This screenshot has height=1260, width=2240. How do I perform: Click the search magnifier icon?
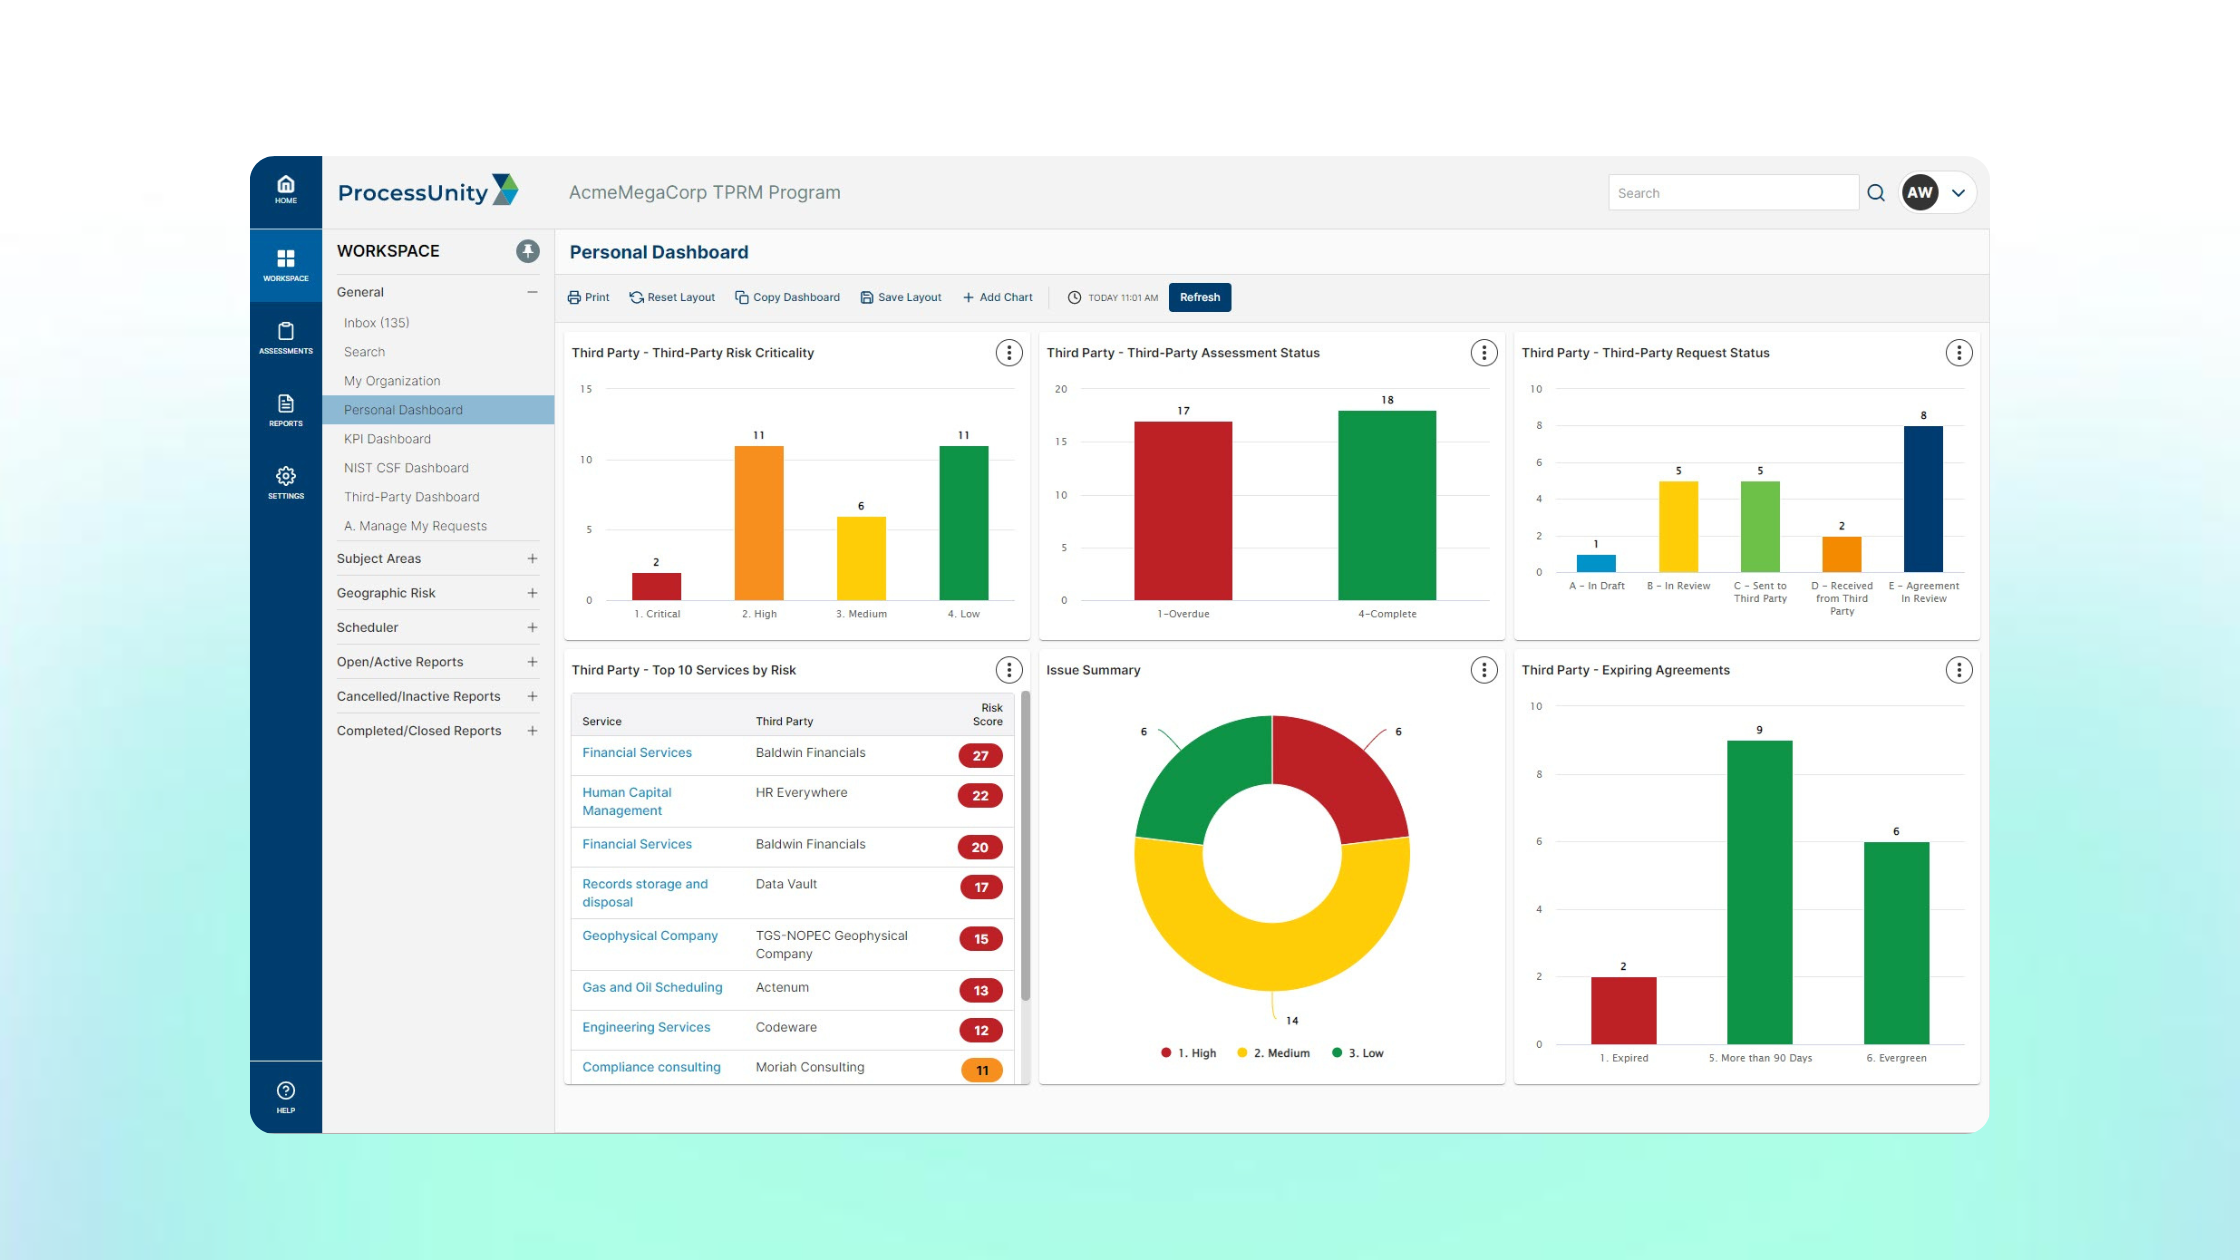1876,193
